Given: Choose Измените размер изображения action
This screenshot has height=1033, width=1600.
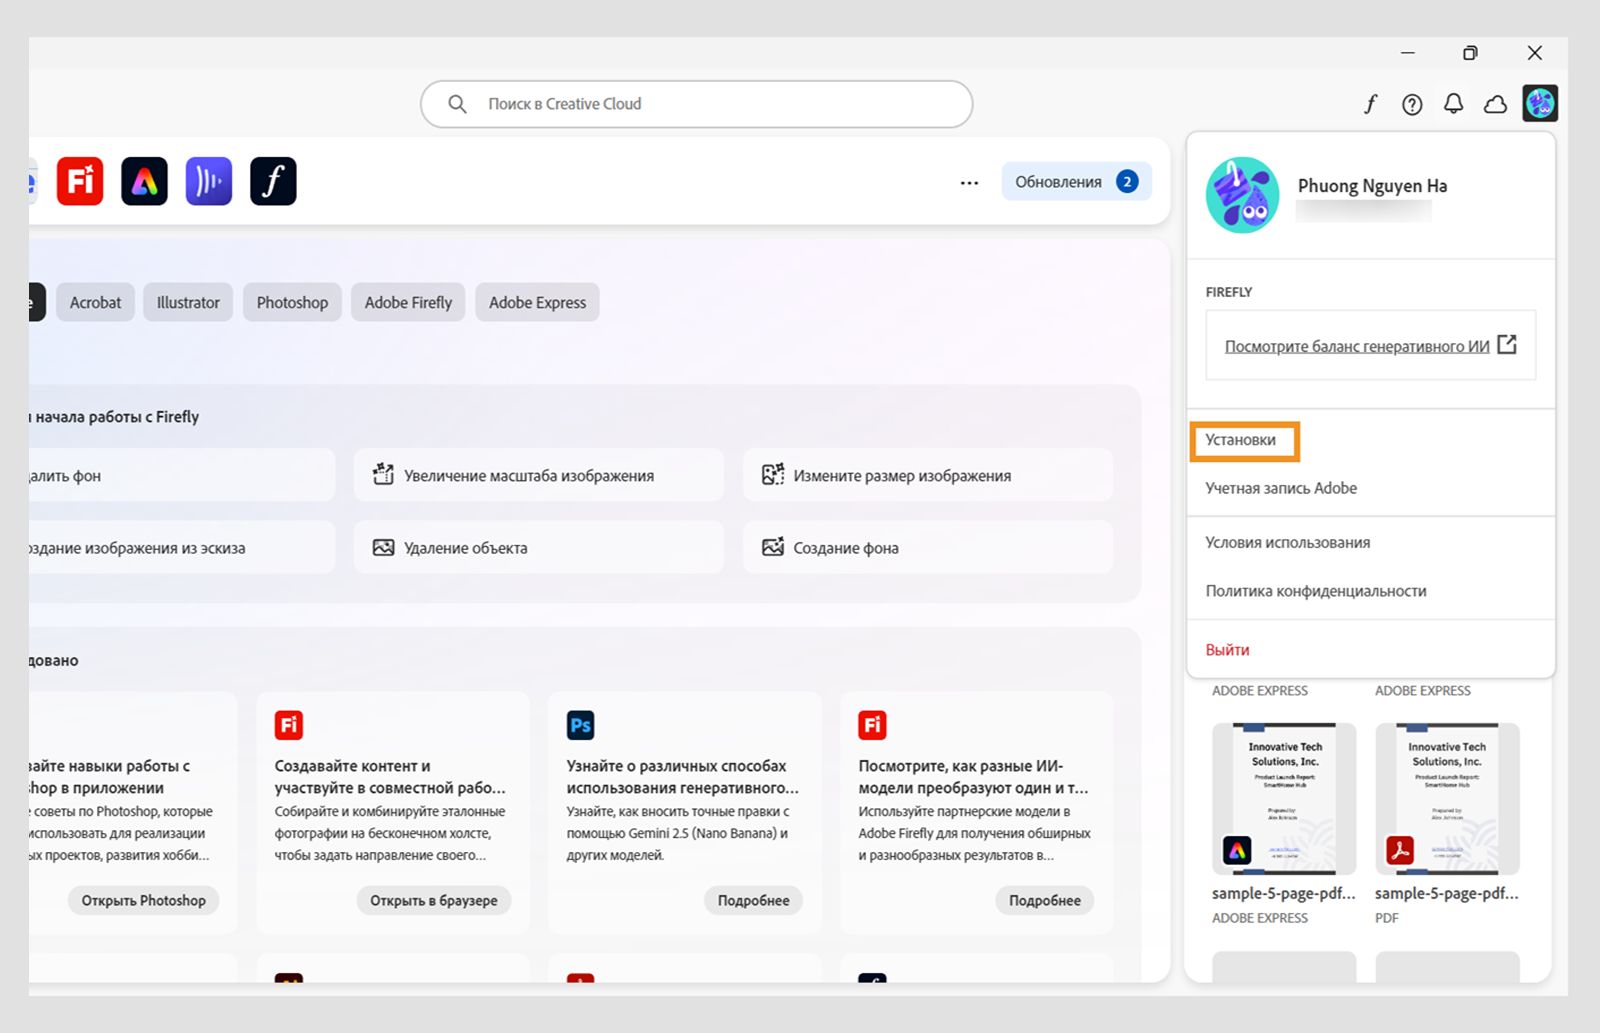Looking at the screenshot, I should click(927, 475).
